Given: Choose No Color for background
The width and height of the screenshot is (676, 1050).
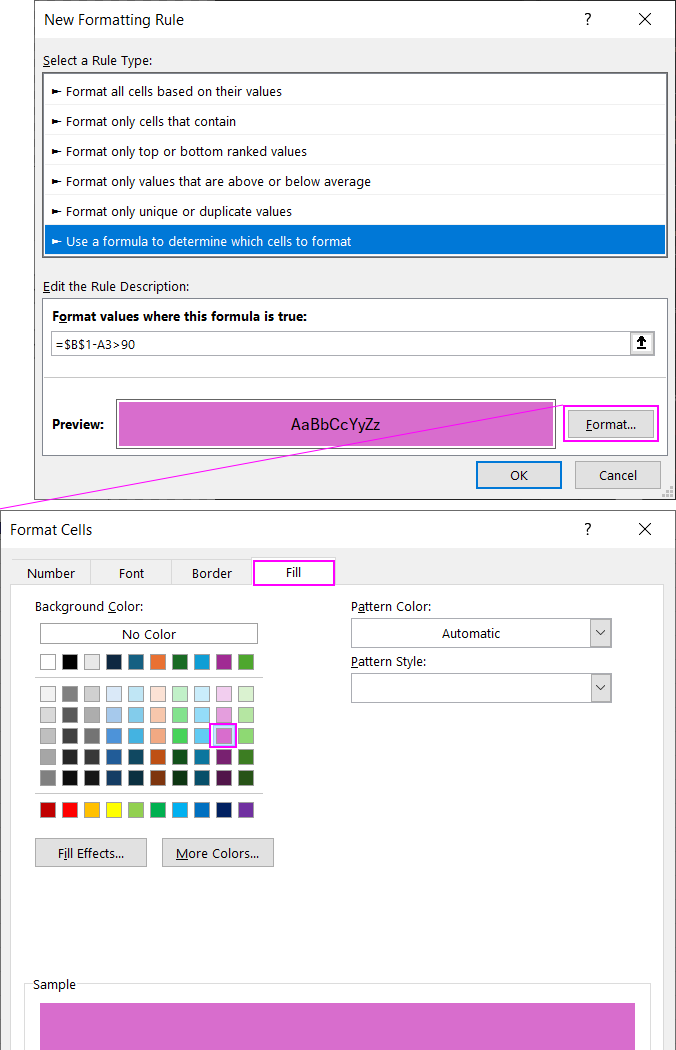Looking at the screenshot, I should [x=149, y=634].
